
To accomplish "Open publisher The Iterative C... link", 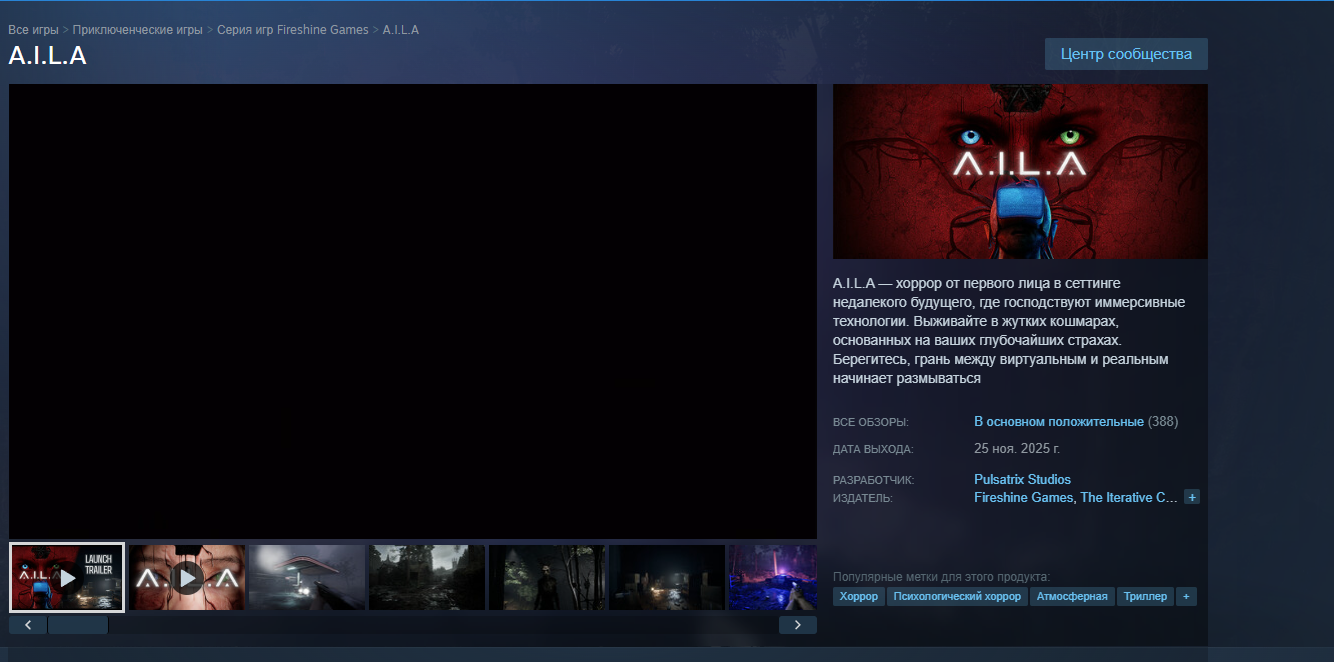I will coord(1129,497).
